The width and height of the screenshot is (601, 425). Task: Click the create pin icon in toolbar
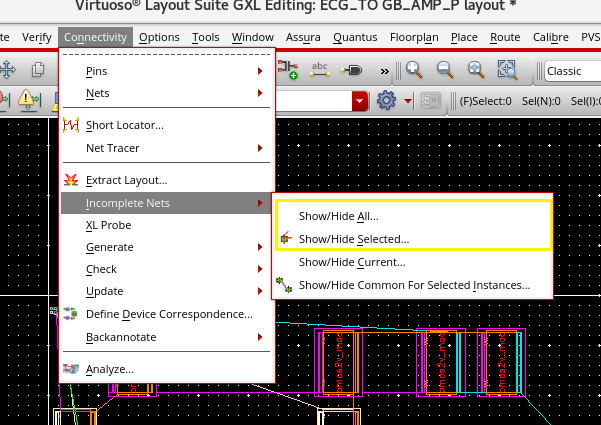click(351, 70)
